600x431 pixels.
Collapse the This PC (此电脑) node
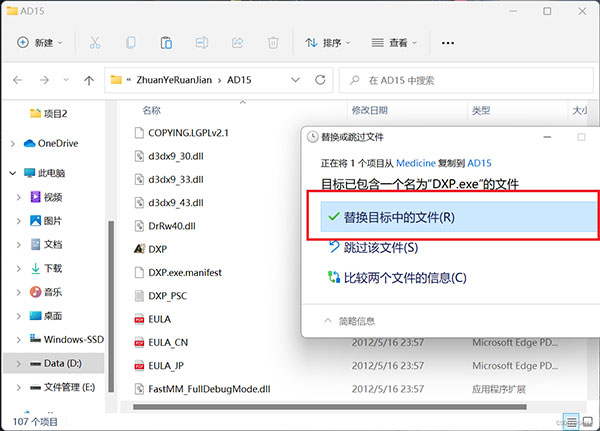coord(13,173)
